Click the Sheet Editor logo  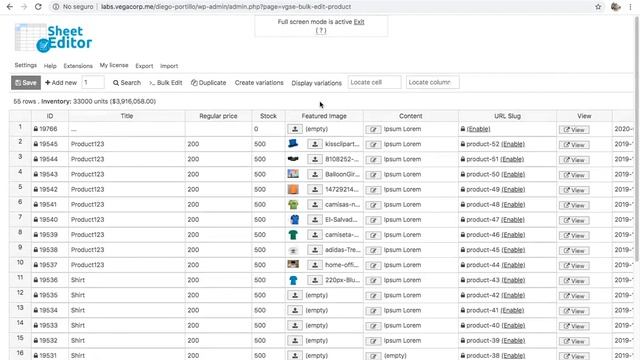pyautogui.click(x=53, y=38)
